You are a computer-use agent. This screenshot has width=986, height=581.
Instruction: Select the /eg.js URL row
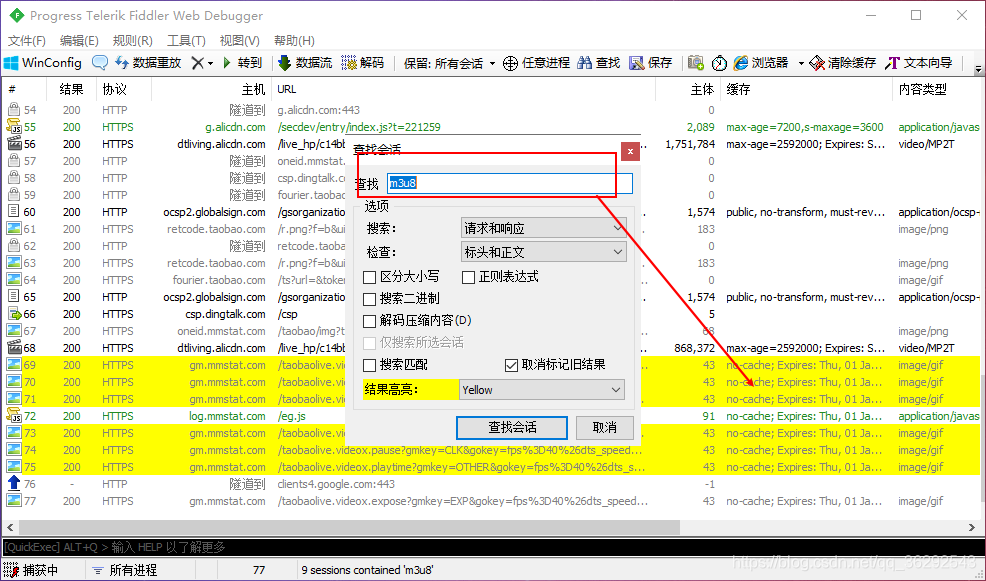point(492,416)
